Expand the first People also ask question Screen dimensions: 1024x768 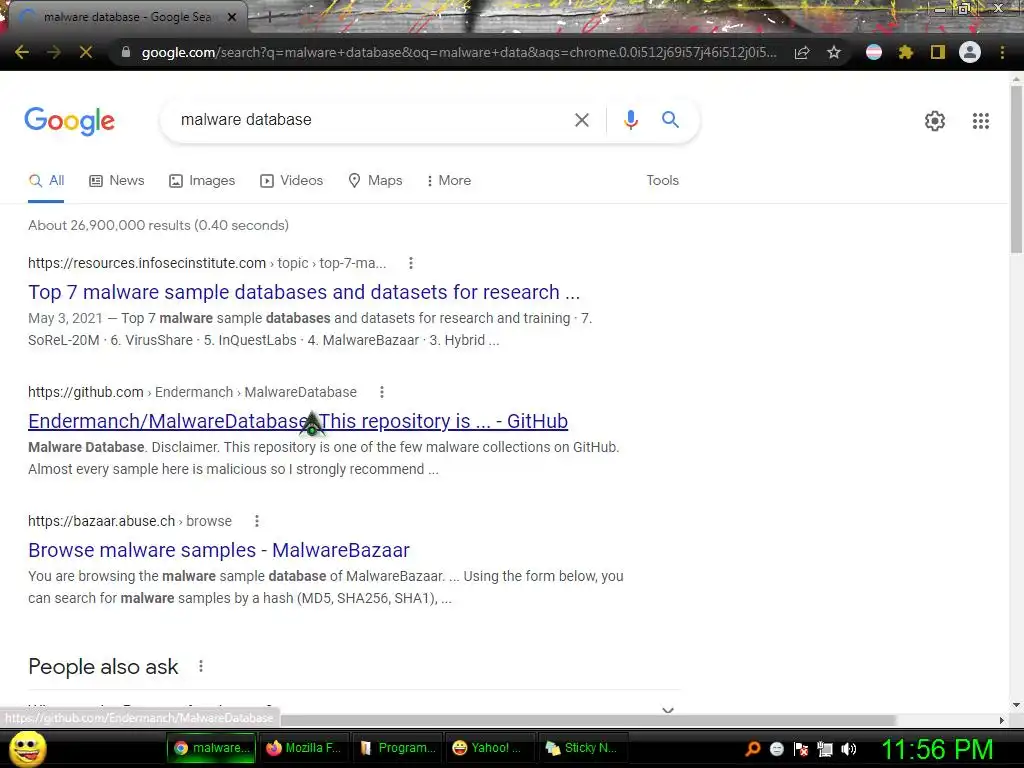355,707
